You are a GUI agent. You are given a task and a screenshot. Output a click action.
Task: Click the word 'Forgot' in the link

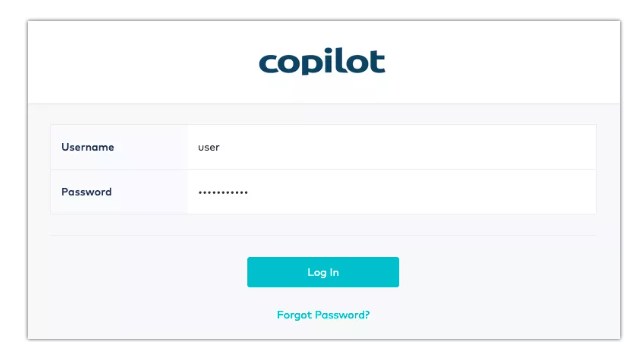coord(295,315)
